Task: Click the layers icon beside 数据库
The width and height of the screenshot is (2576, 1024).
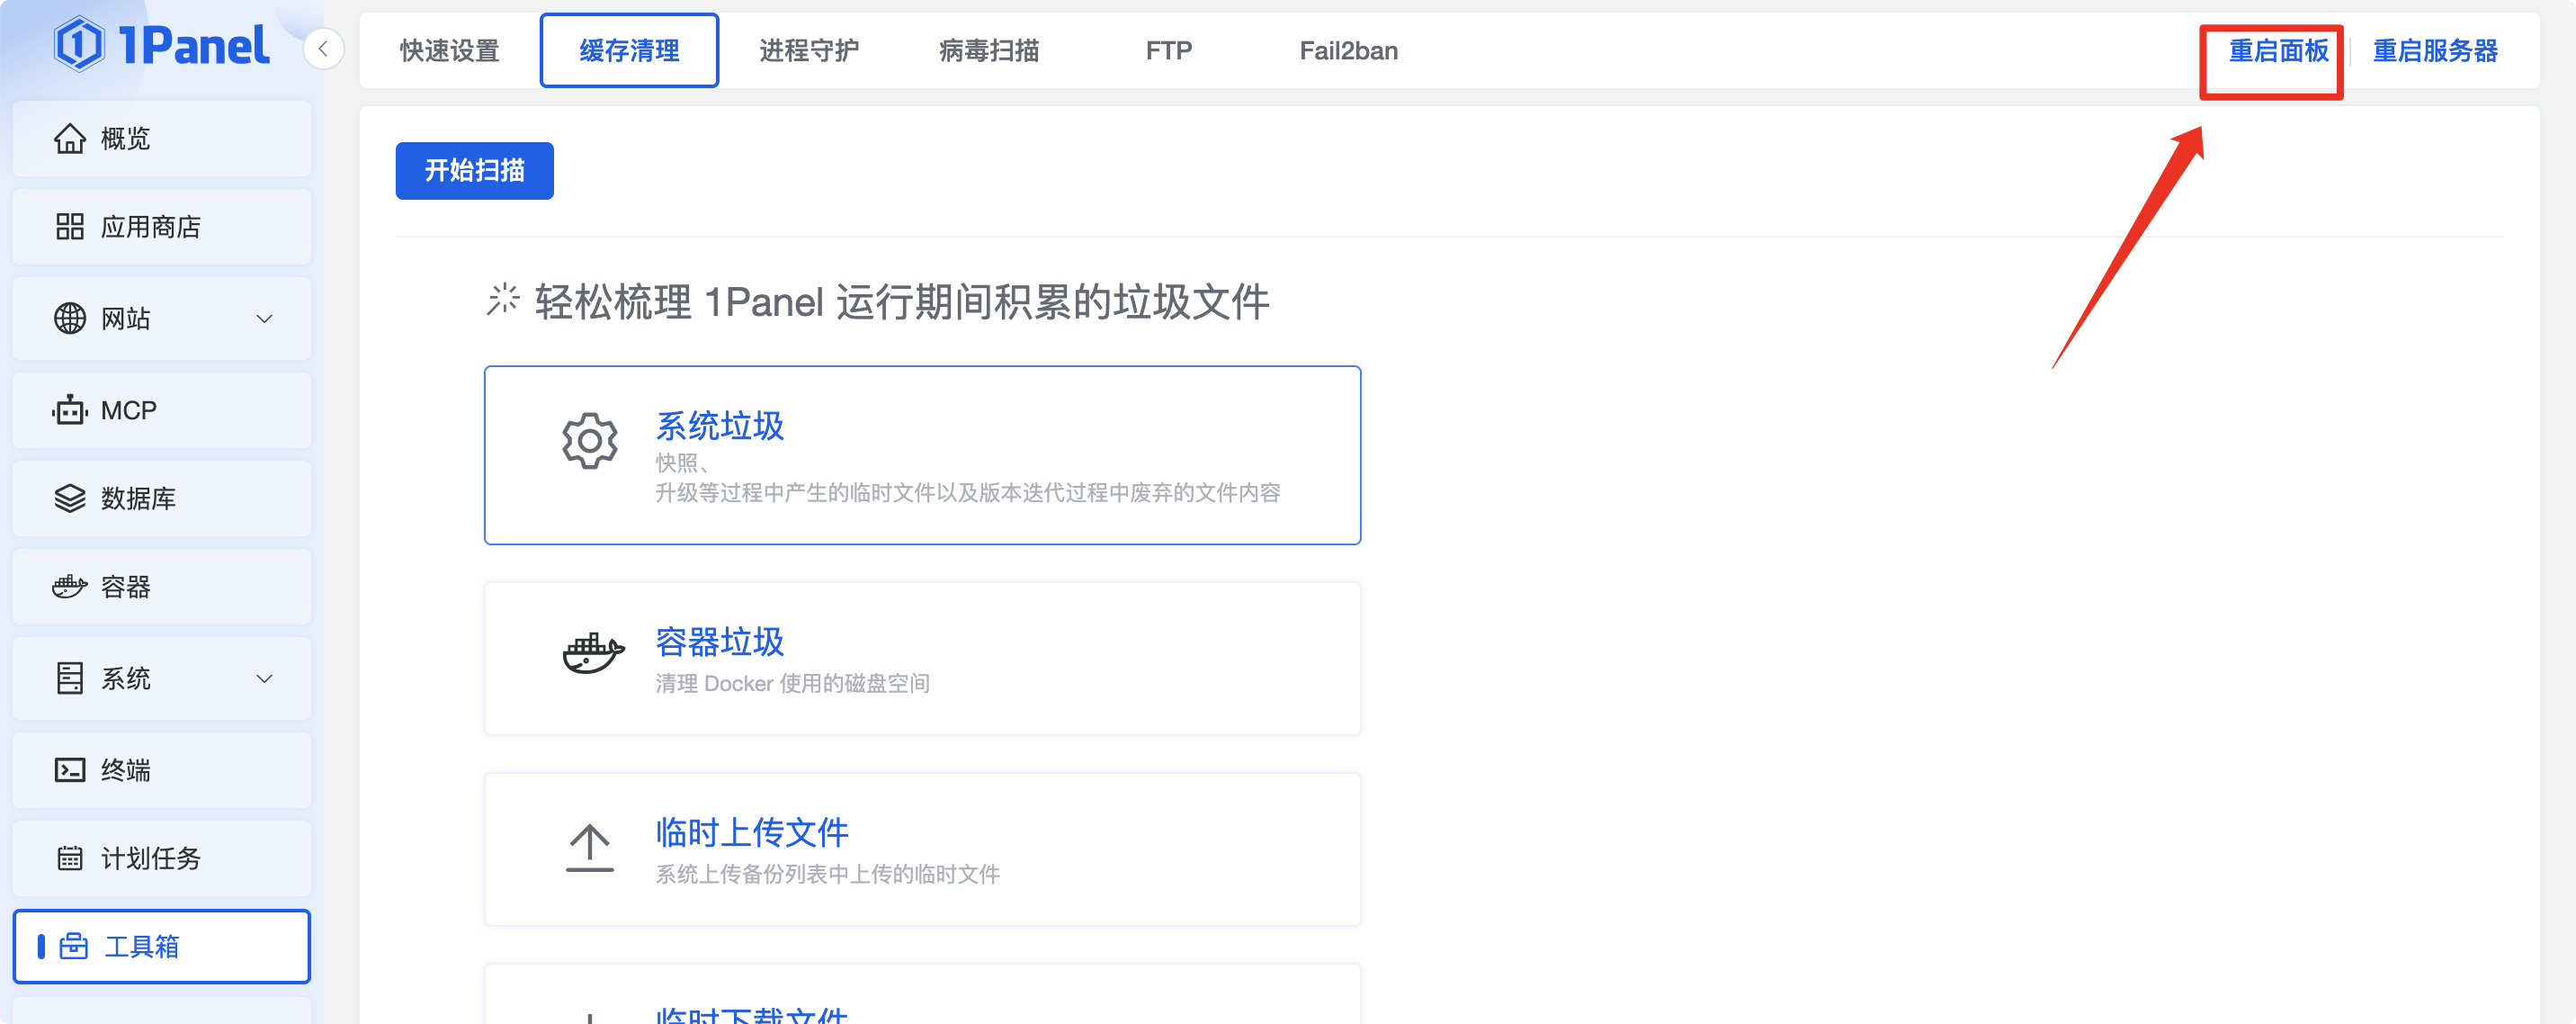Action: (70, 498)
